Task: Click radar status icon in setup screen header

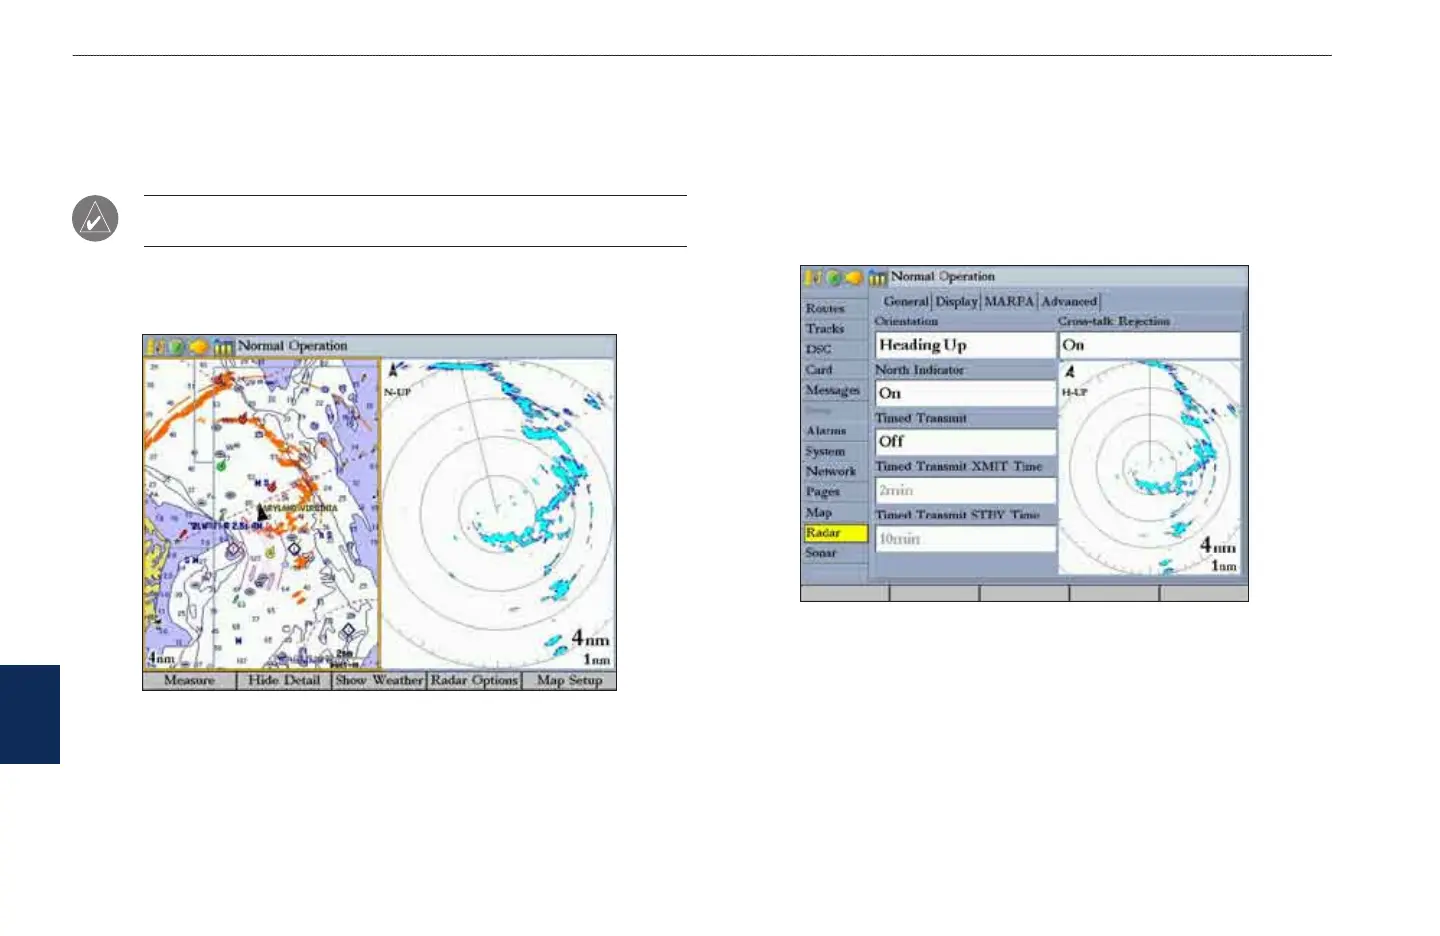Action: [878, 277]
